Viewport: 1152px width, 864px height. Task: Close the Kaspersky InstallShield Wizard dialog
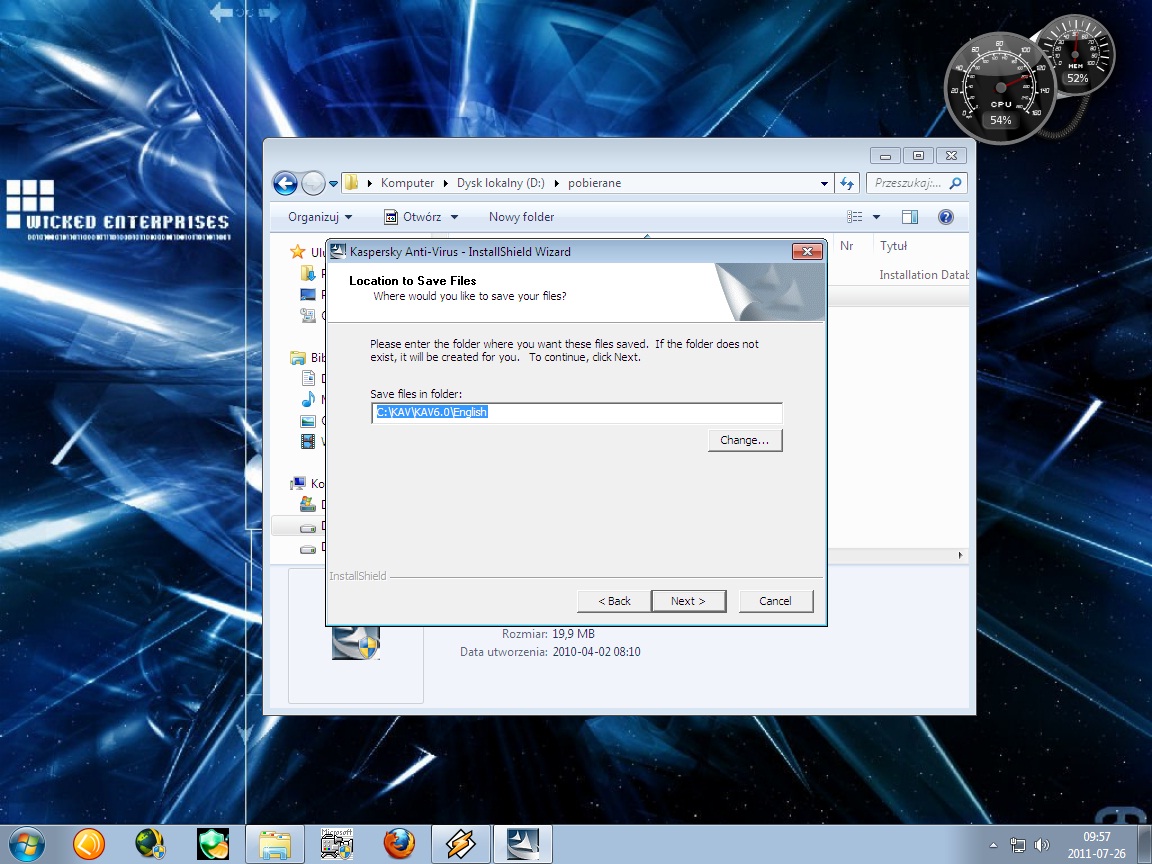[x=807, y=251]
